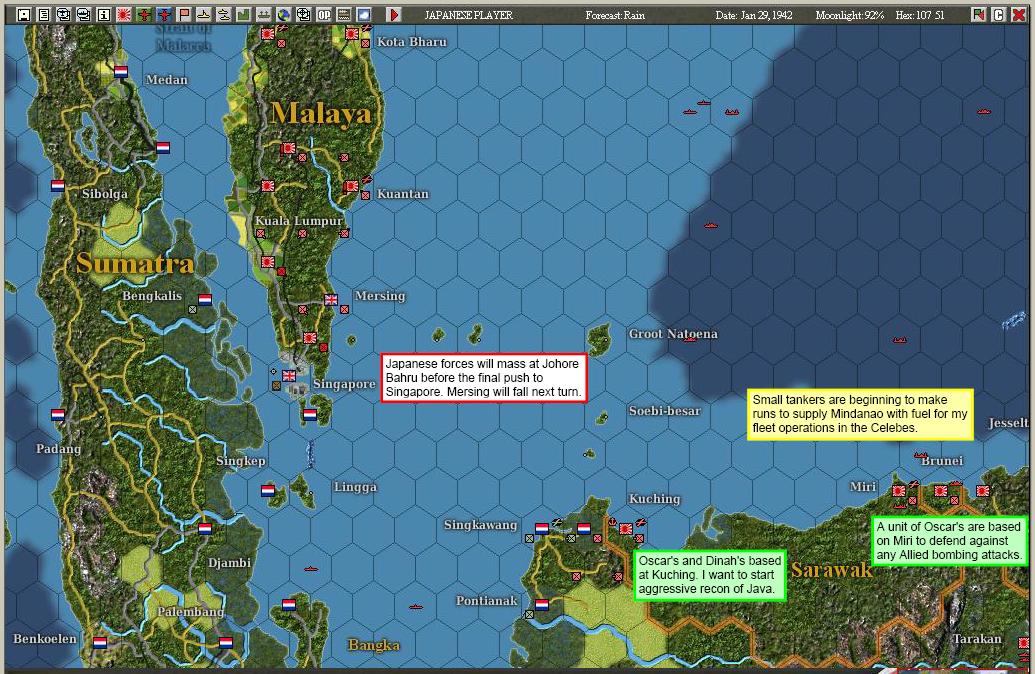Click the 'Soebi-besar' island label
Image resolution: width=1035 pixels, height=674 pixels.
point(664,411)
